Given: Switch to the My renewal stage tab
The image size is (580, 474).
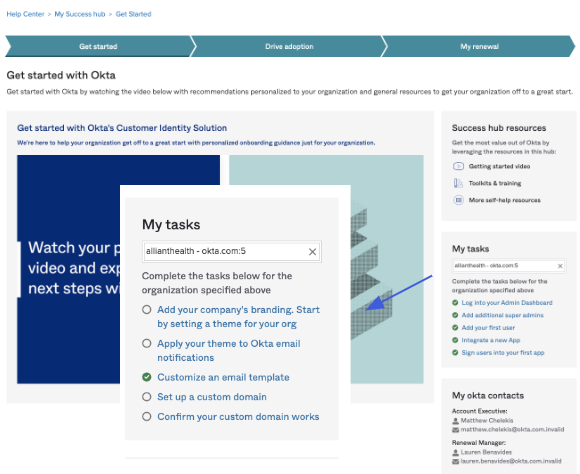Looking at the screenshot, I should tap(479, 46).
